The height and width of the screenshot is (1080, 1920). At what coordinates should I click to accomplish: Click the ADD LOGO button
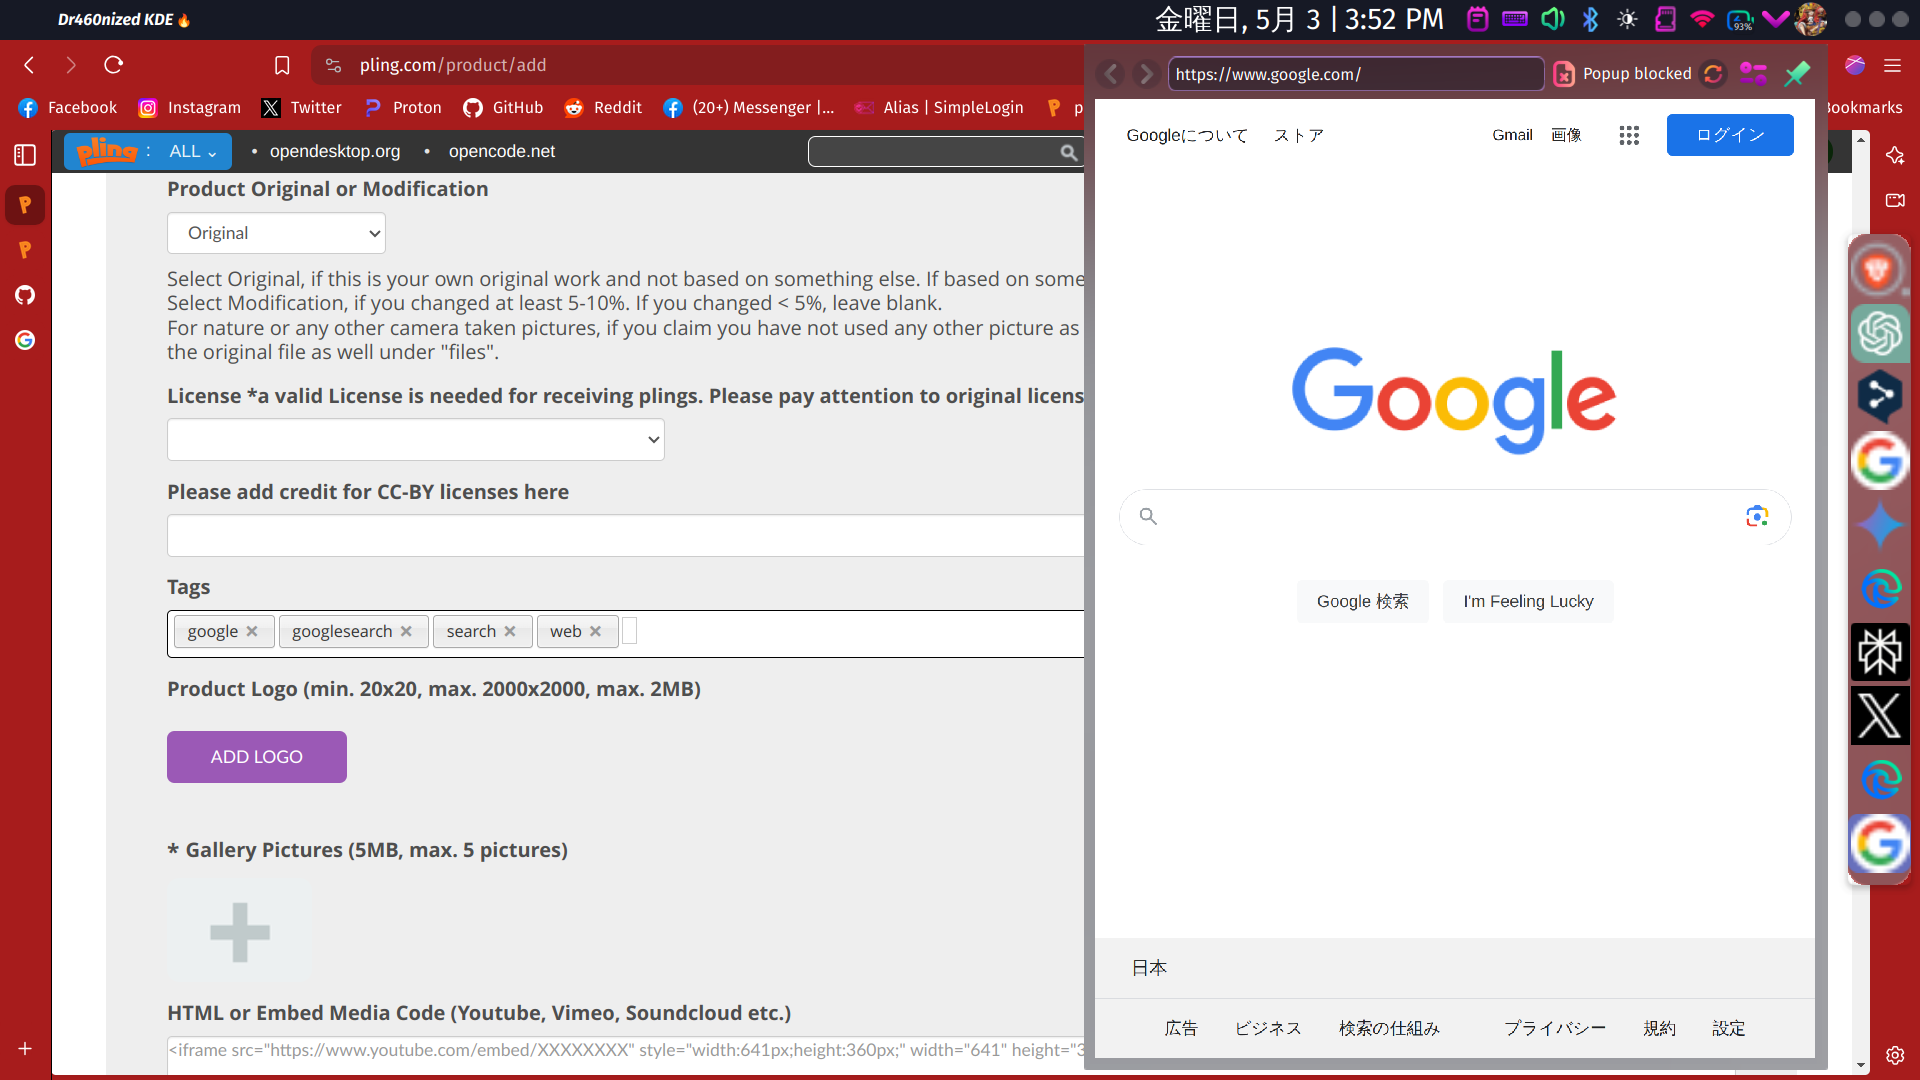click(x=257, y=757)
